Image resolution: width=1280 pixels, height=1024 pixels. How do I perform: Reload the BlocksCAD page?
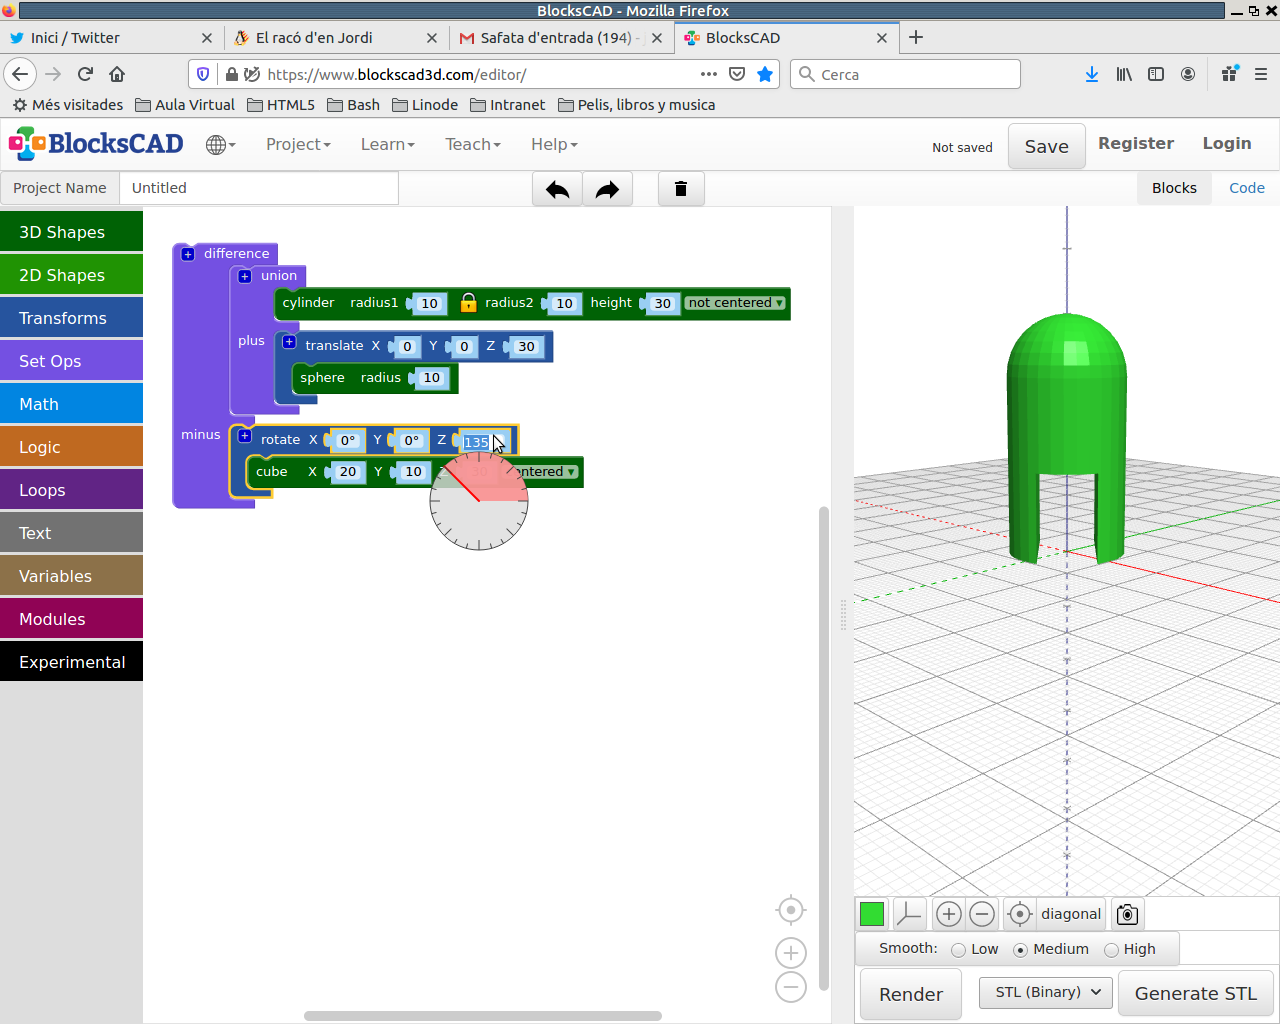[x=85, y=74]
